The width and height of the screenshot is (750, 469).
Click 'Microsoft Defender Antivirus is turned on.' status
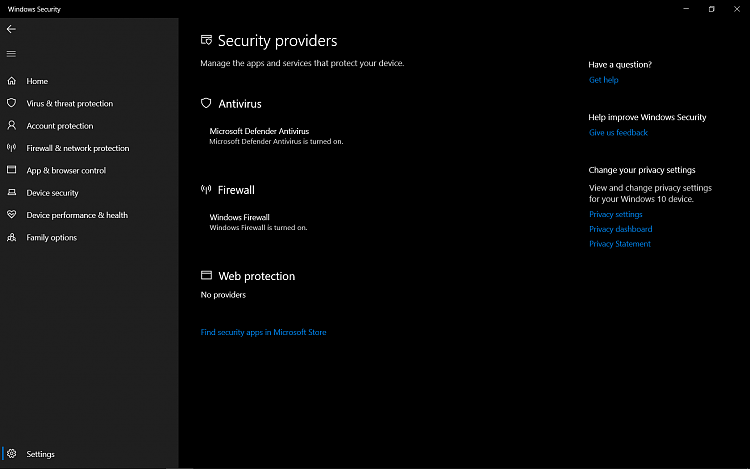(x=276, y=142)
